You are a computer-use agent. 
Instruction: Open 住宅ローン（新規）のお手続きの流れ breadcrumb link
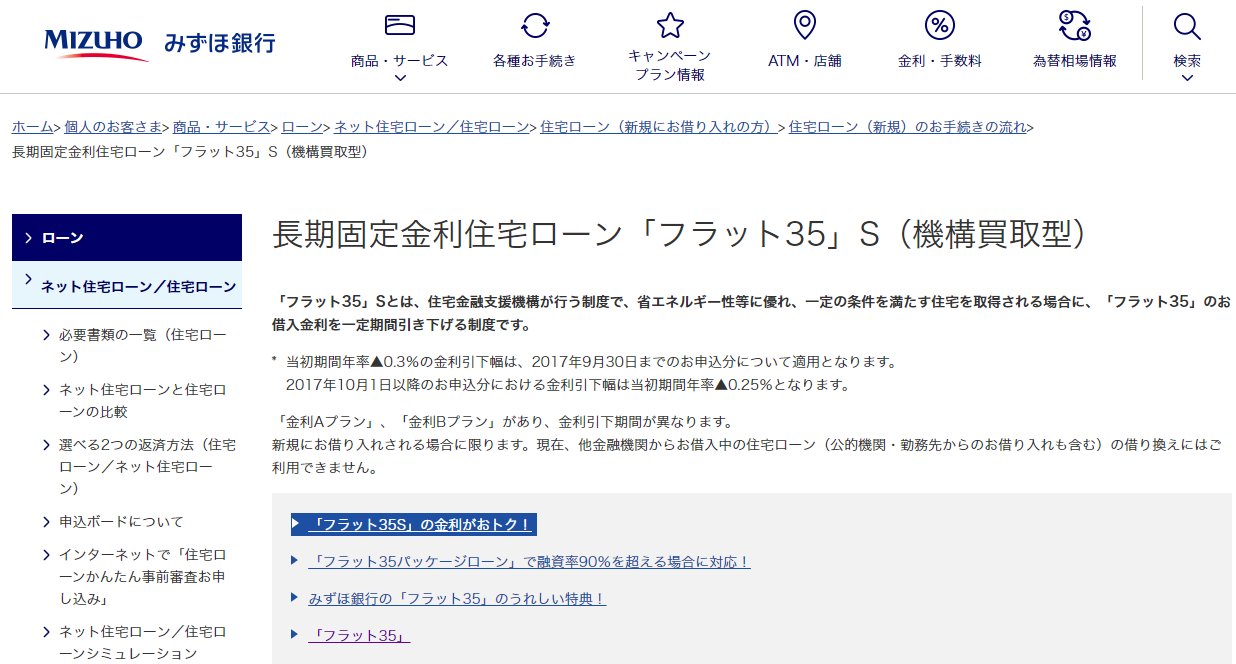(x=908, y=127)
